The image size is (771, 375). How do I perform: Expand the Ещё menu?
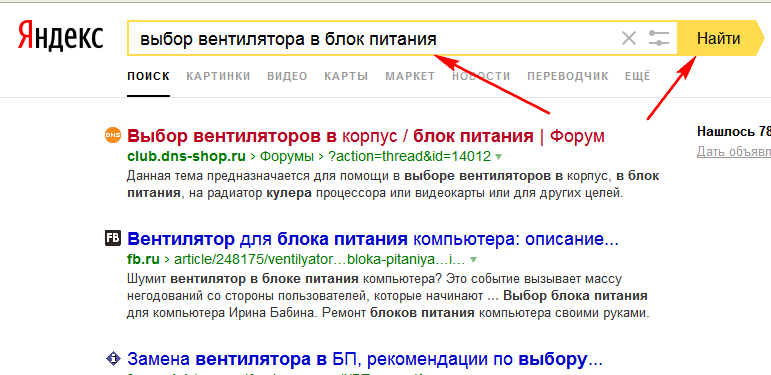click(x=637, y=76)
